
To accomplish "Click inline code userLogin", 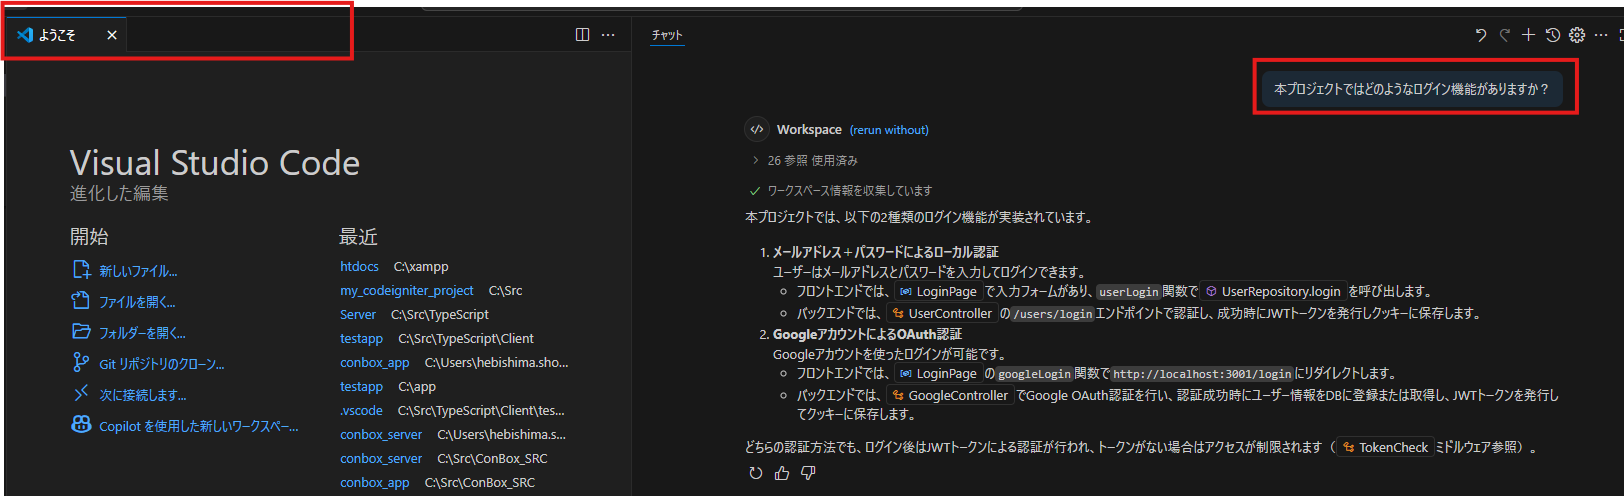I will (1128, 292).
